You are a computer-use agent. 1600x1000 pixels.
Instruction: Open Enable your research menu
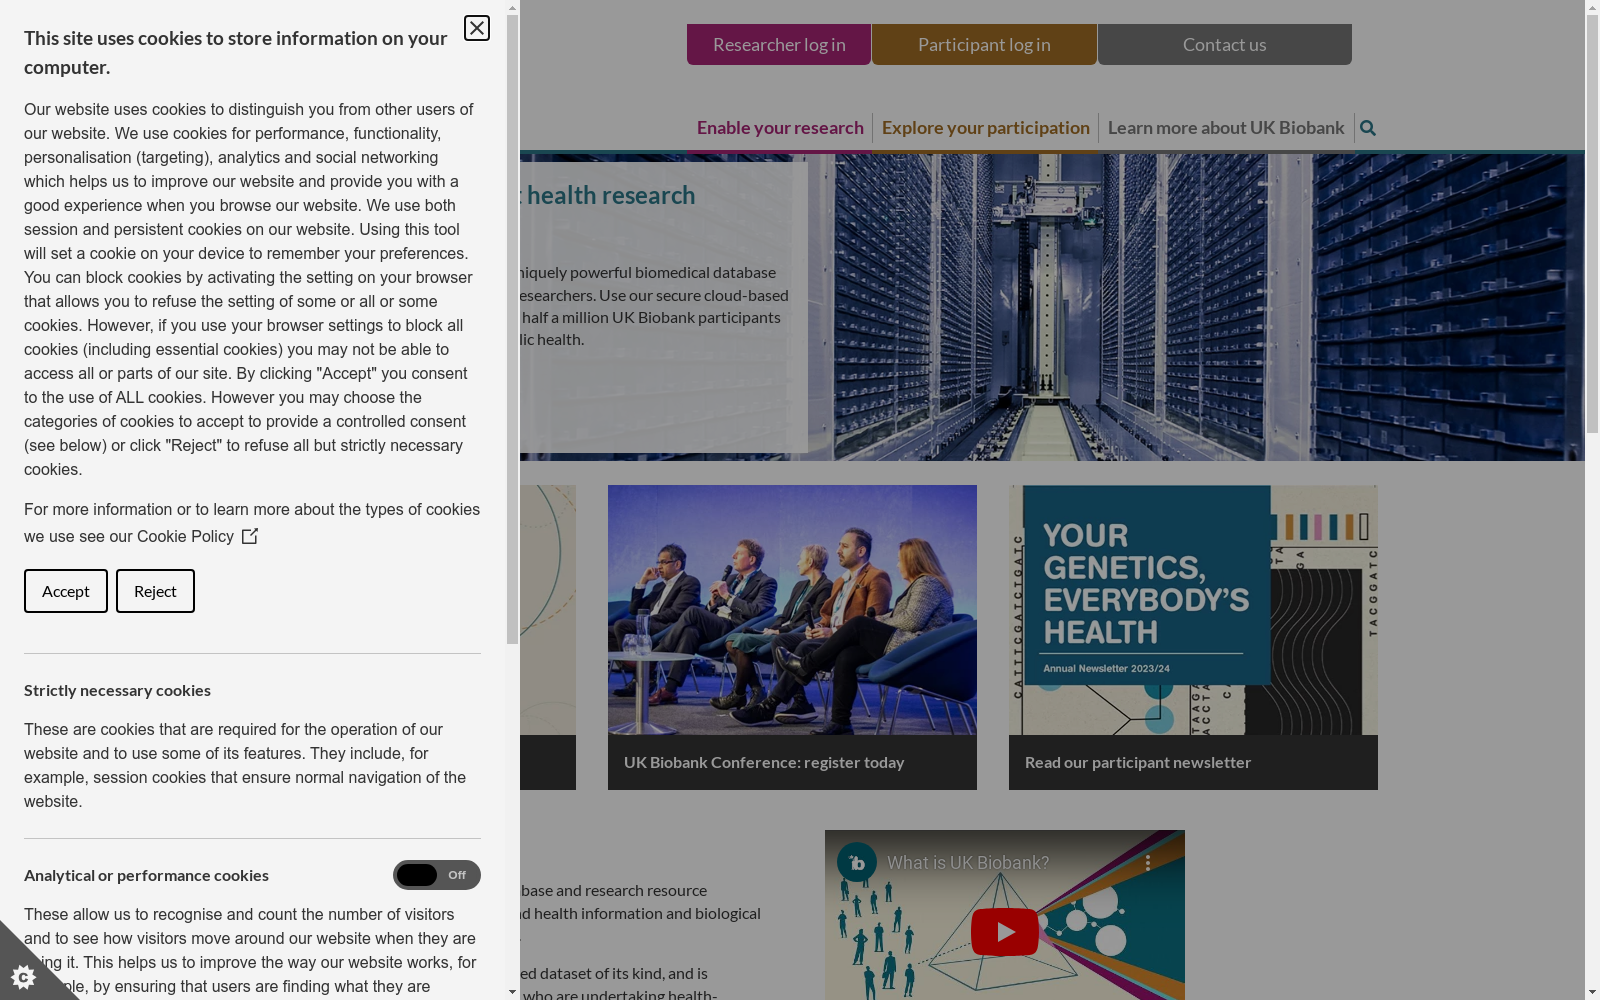click(780, 128)
